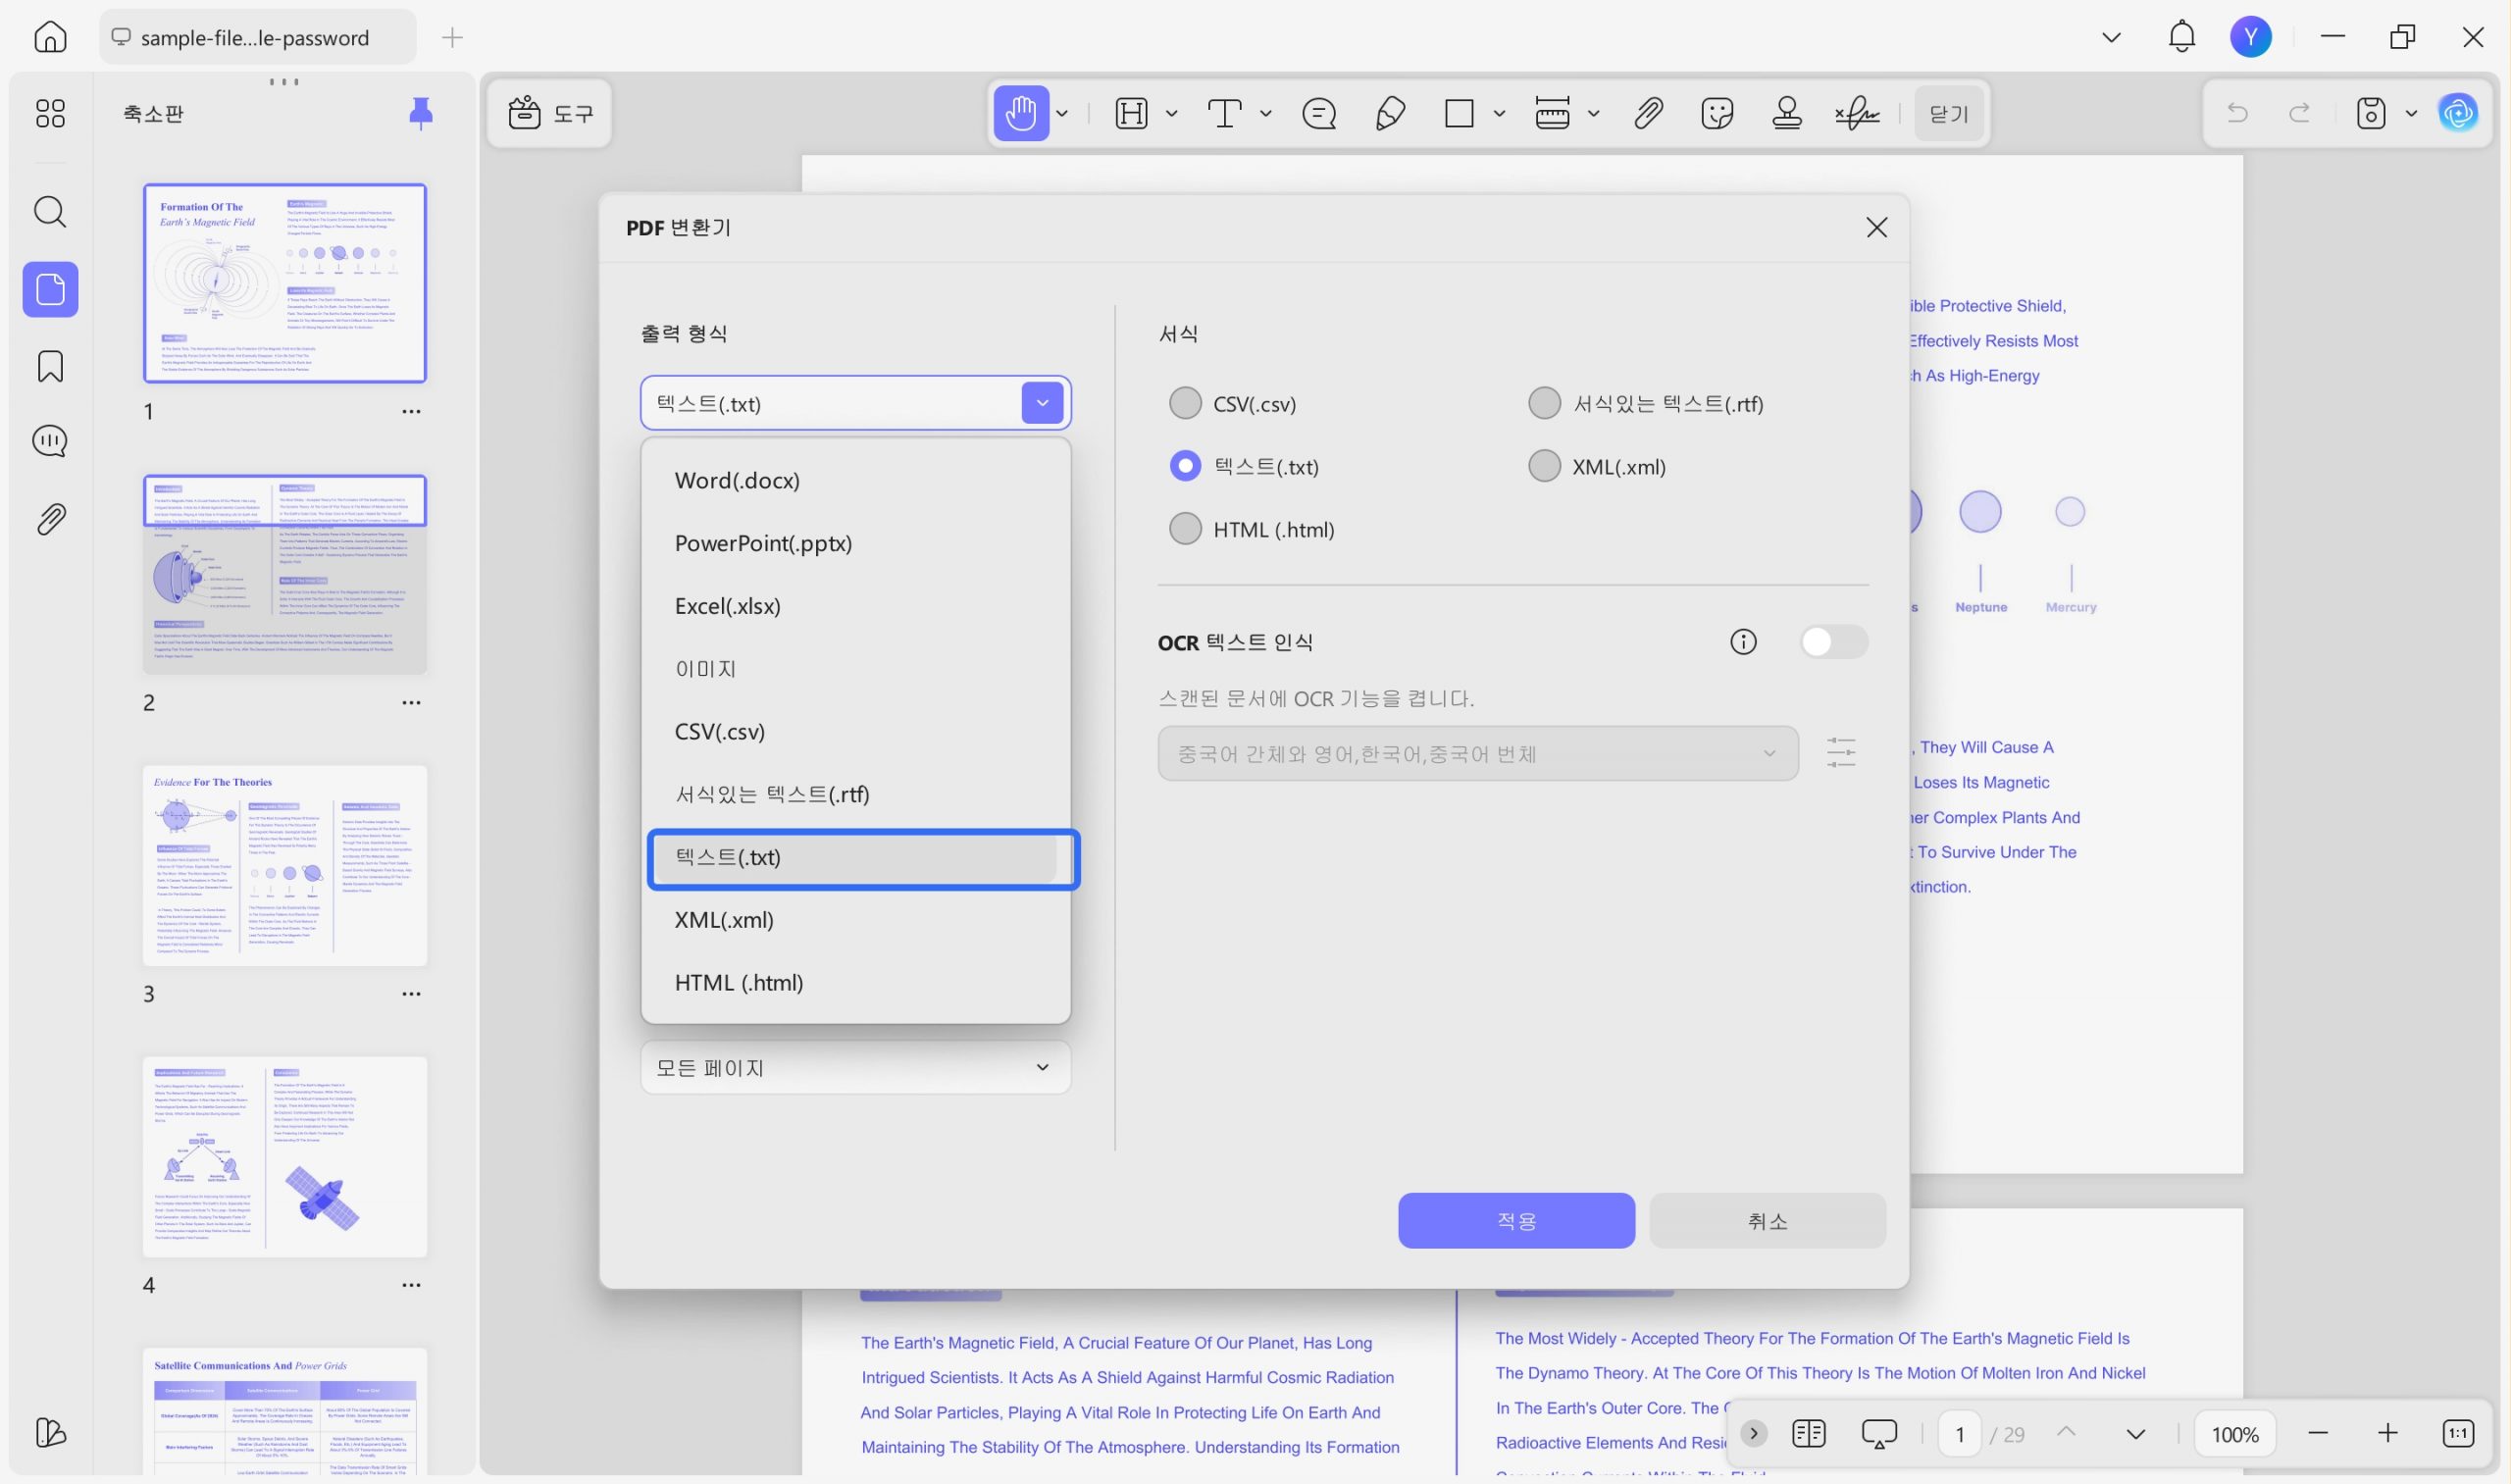The width and height of the screenshot is (2511, 1484).
Task: Select the page thumbnails sidebar icon
Action: [x=50, y=289]
